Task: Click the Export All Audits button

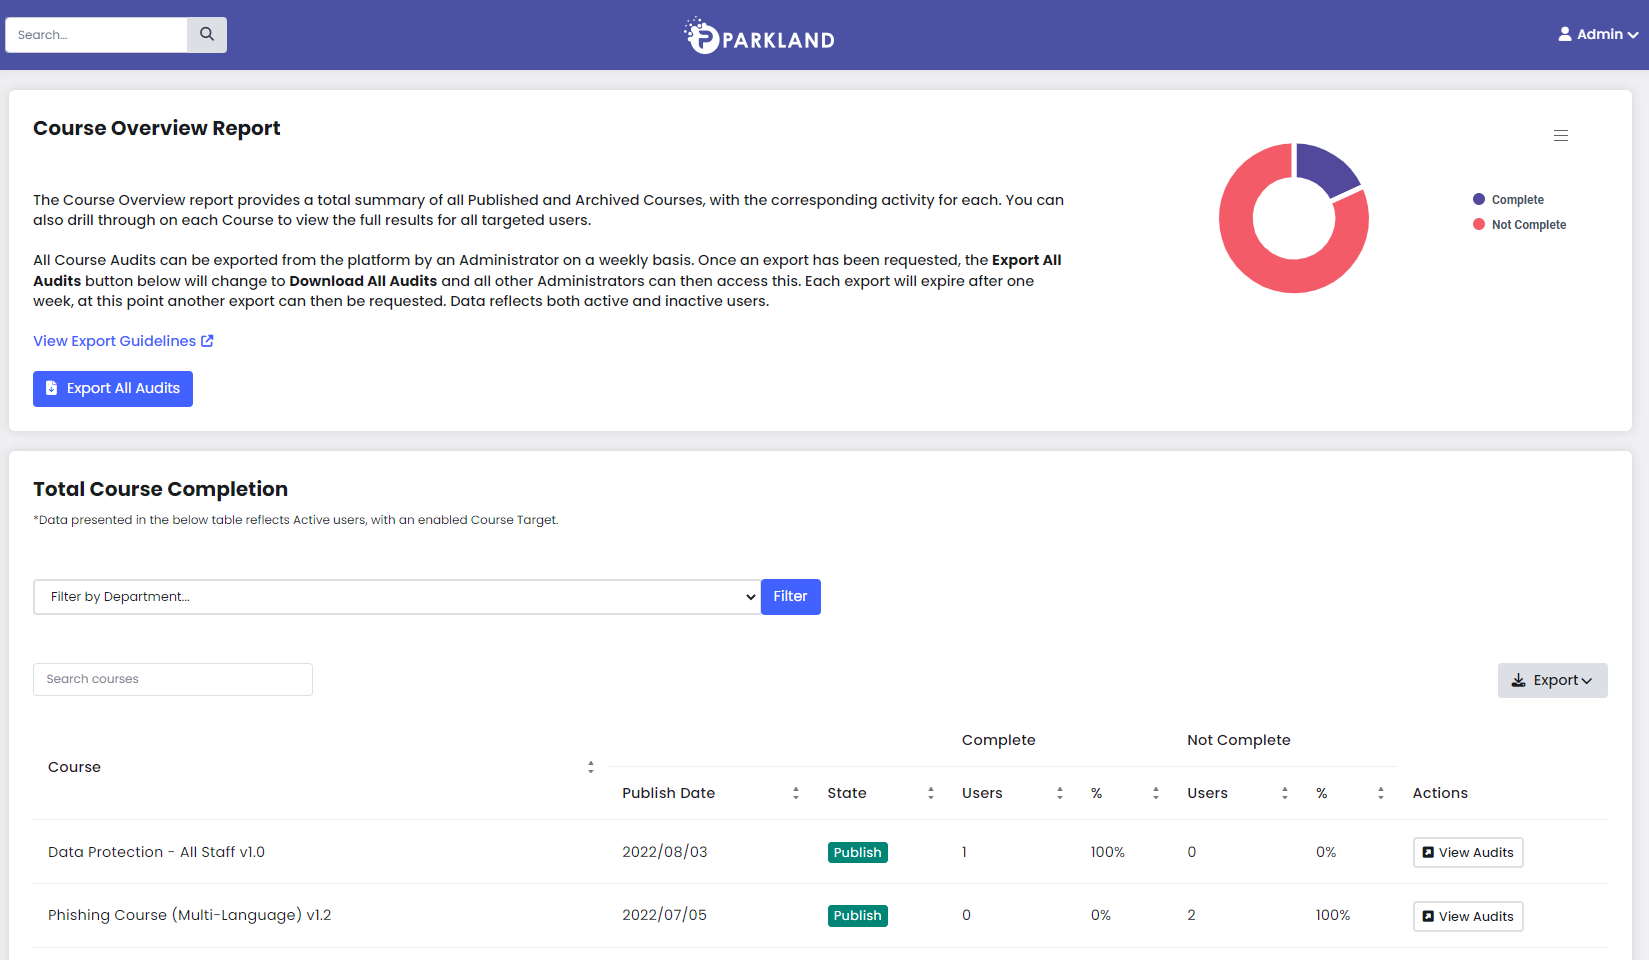Action: (112, 388)
